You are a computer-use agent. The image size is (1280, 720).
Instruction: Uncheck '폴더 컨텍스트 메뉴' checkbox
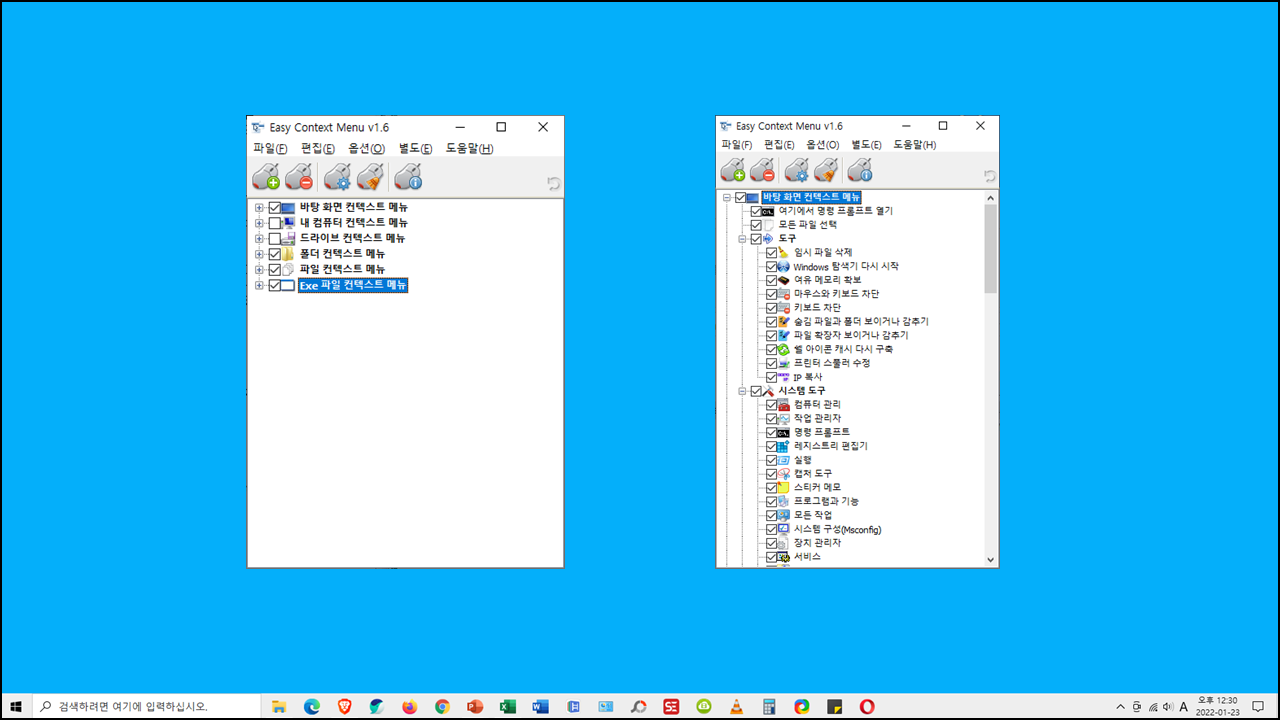point(275,254)
